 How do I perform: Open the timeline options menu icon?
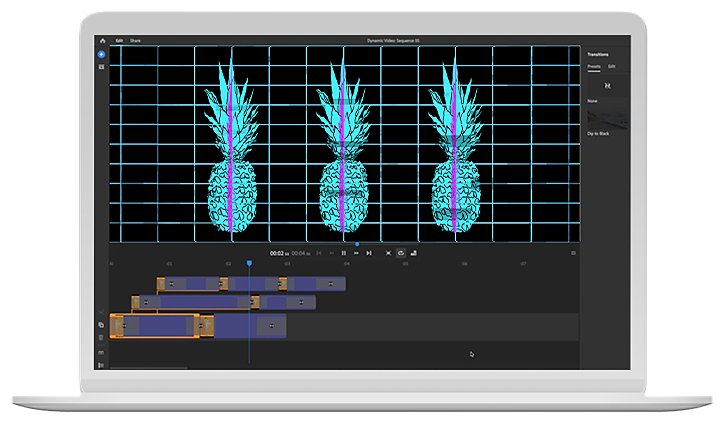coord(573,253)
